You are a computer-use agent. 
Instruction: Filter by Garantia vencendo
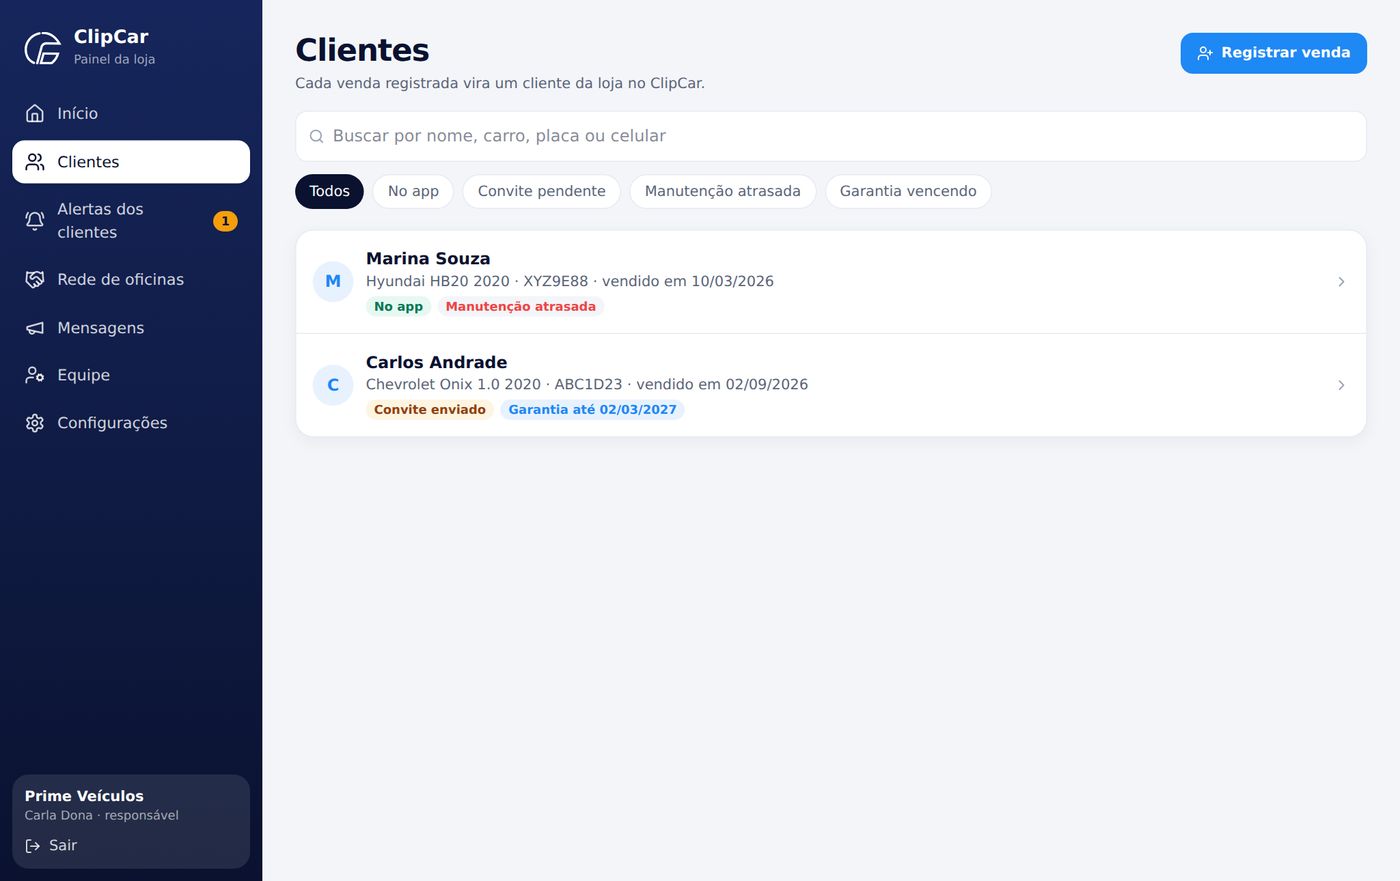(x=908, y=191)
